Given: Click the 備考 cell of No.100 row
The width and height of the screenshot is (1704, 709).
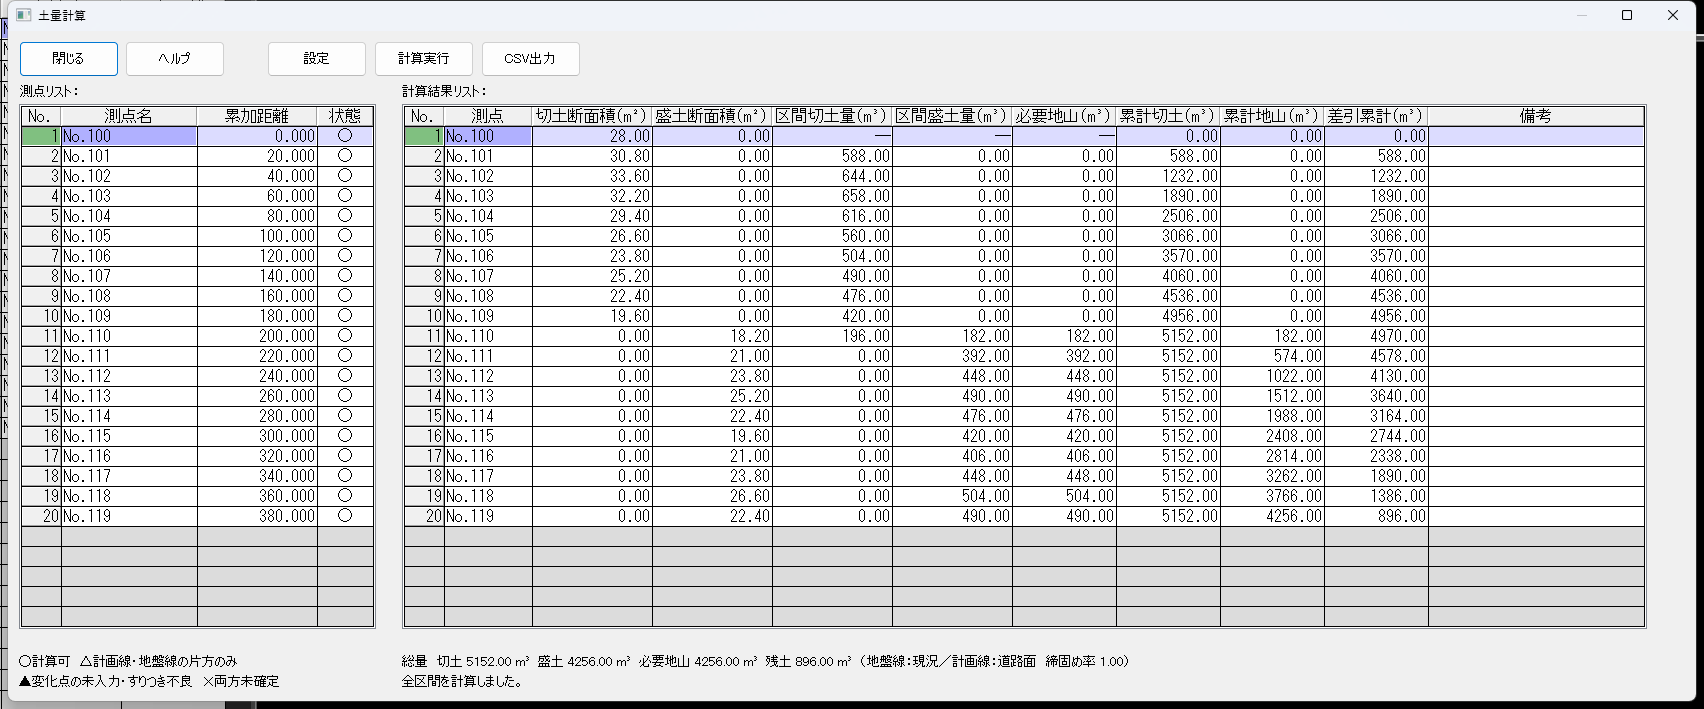Looking at the screenshot, I should coord(1536,136).
